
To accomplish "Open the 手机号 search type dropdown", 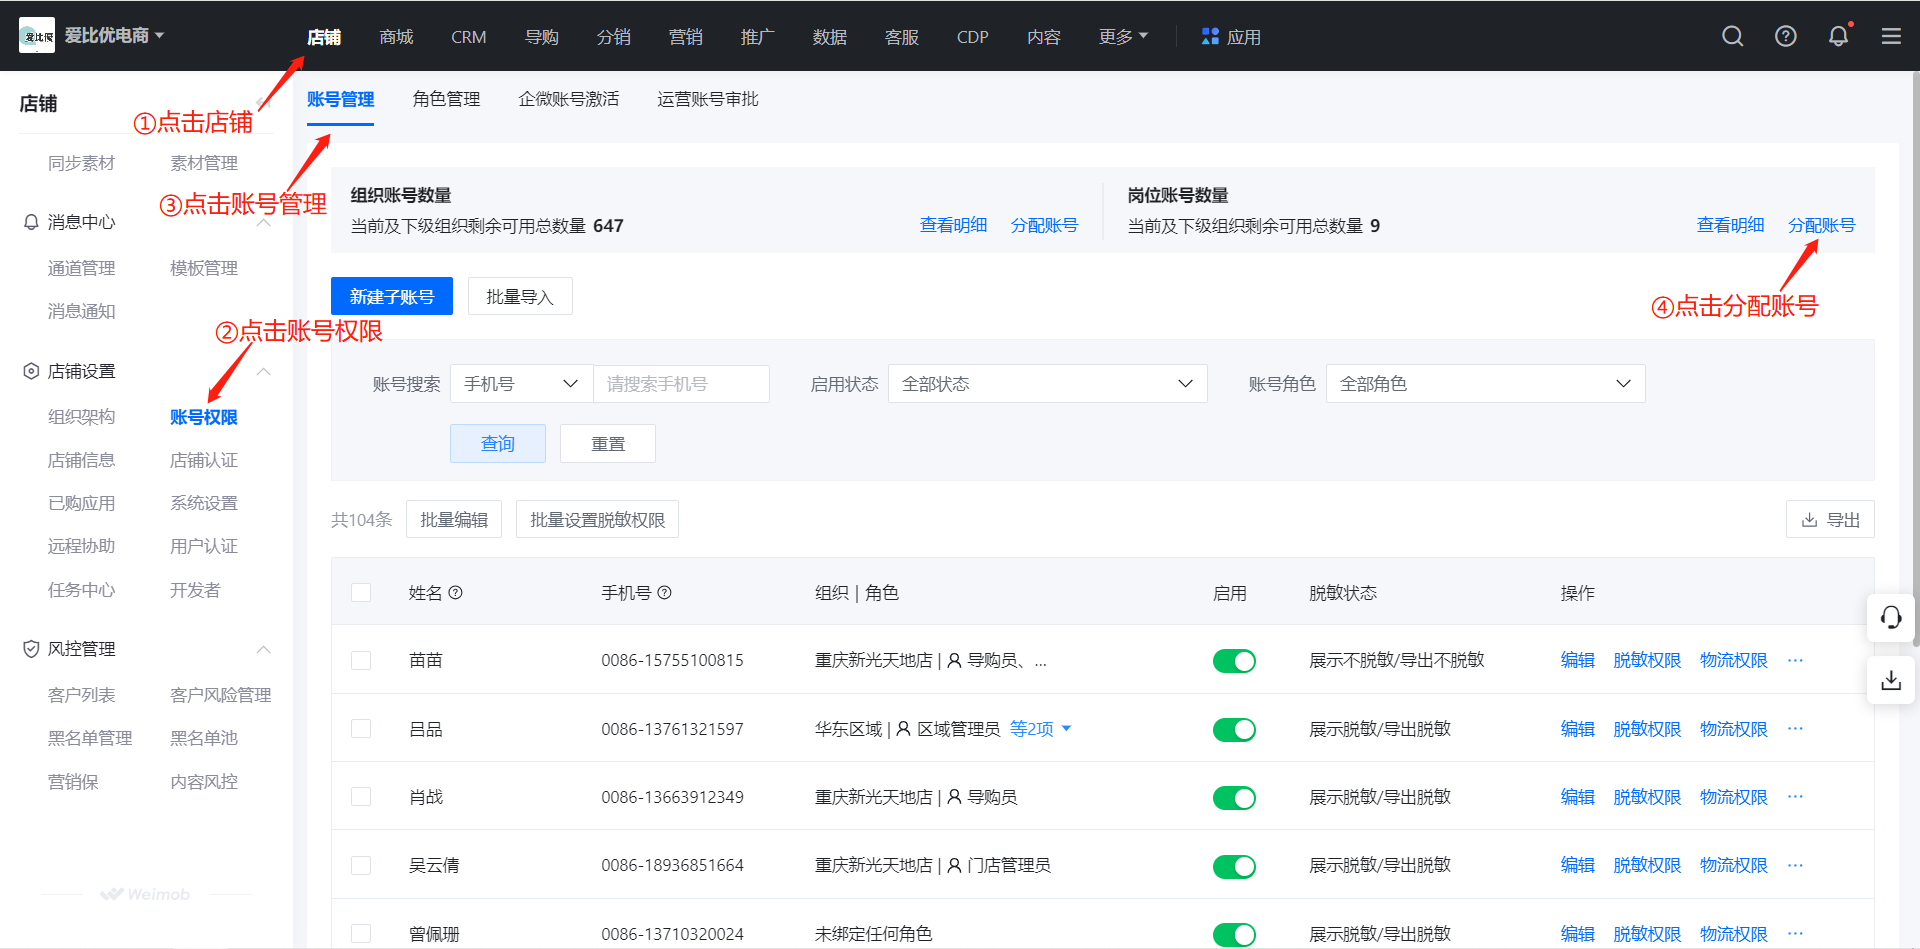I will (x=521, y=384).
